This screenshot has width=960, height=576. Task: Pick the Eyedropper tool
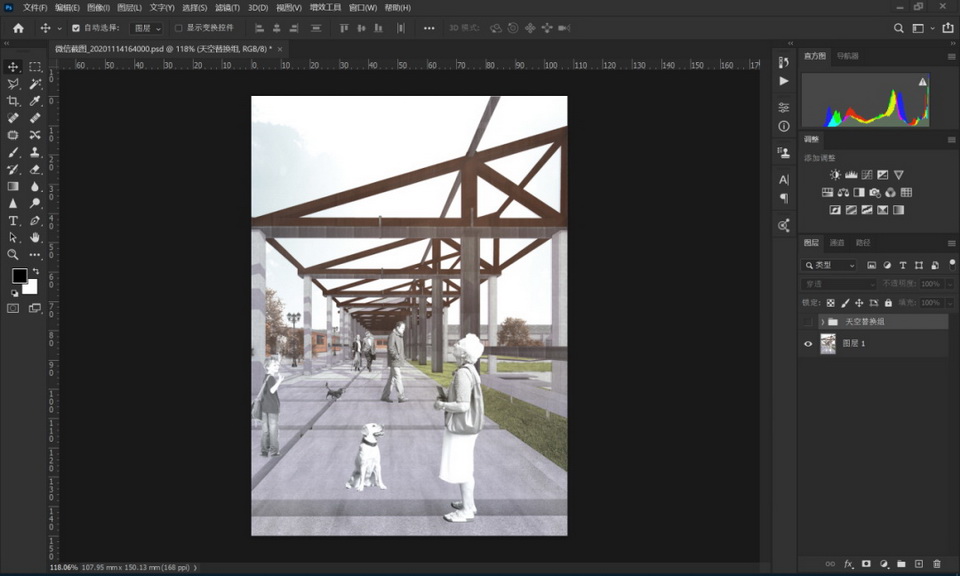click(35, 101)
